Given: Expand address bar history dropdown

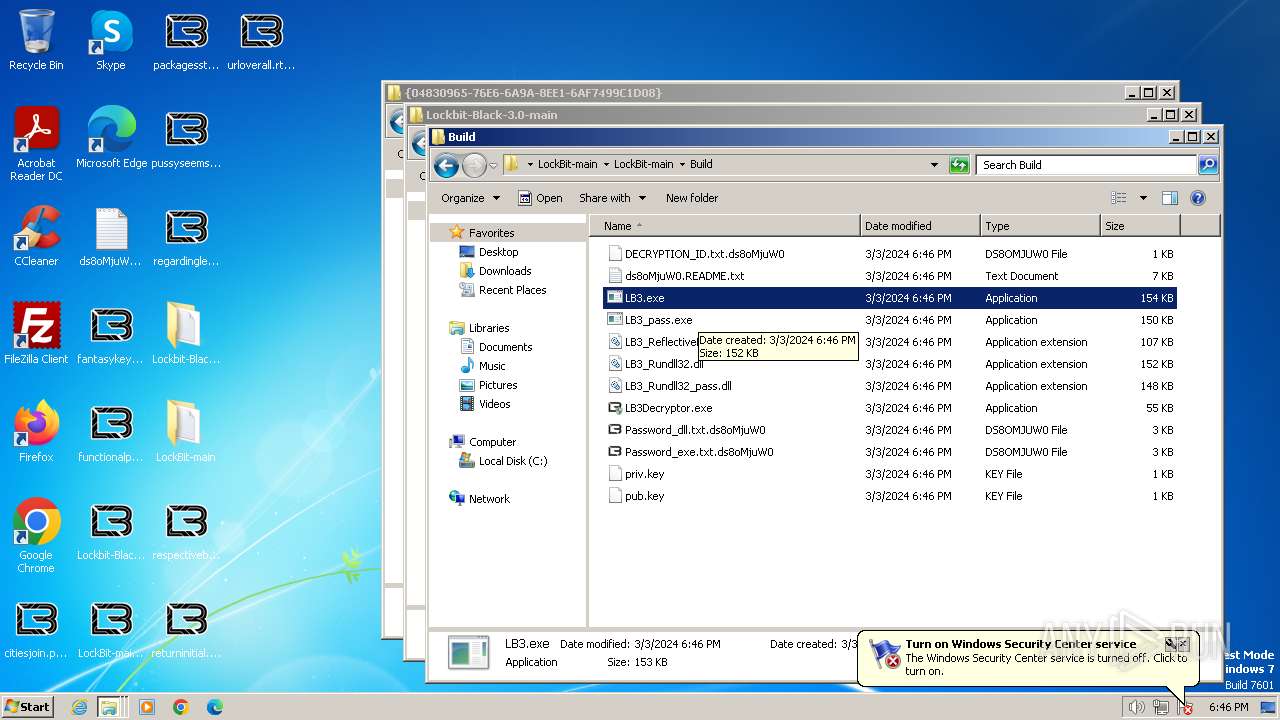Looking at the screenshot, I should click(935, 165).
